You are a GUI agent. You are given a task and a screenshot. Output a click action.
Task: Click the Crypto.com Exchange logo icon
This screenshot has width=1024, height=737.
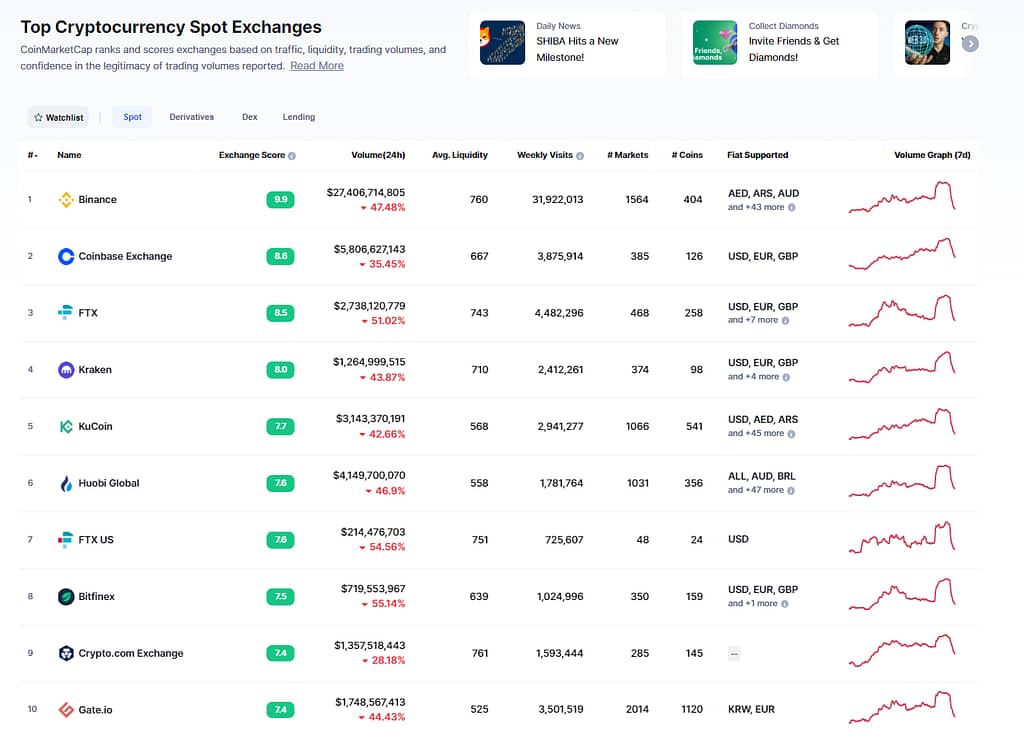point(66,653)
